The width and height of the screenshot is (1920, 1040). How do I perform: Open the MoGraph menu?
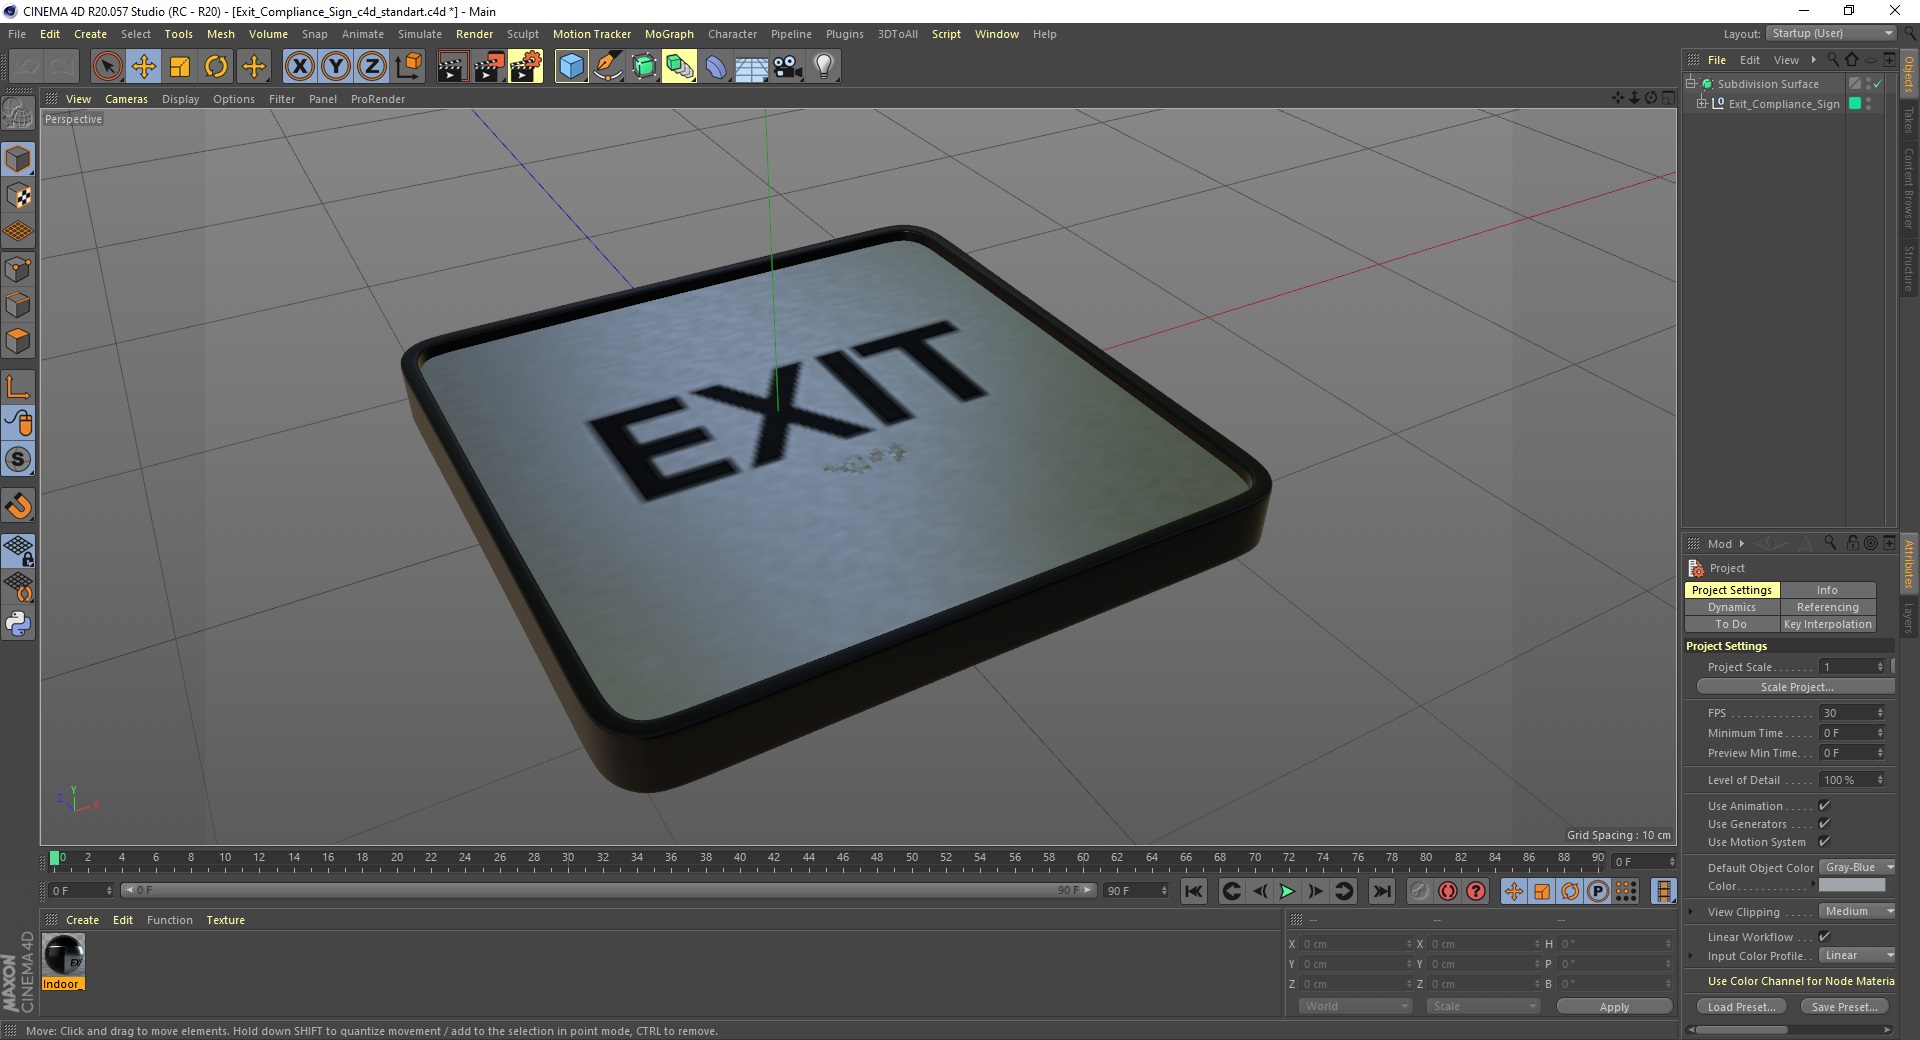tap(669, 34)
